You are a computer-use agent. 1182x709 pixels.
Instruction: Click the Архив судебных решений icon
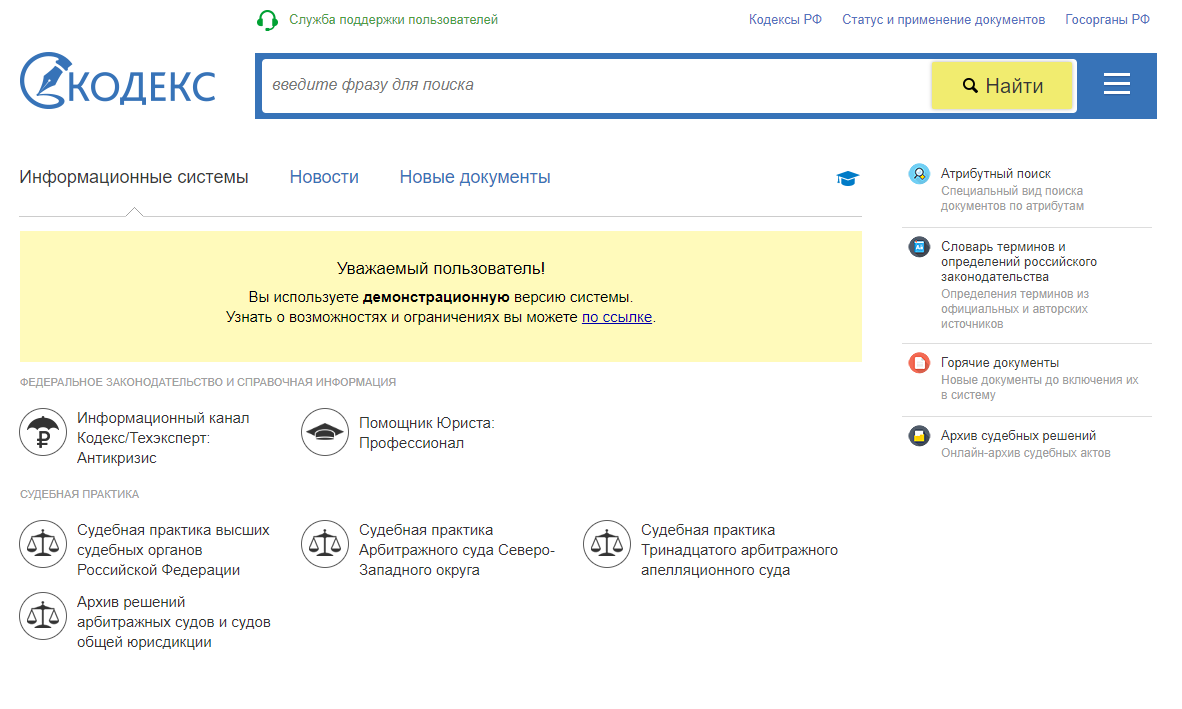point(919,436)
